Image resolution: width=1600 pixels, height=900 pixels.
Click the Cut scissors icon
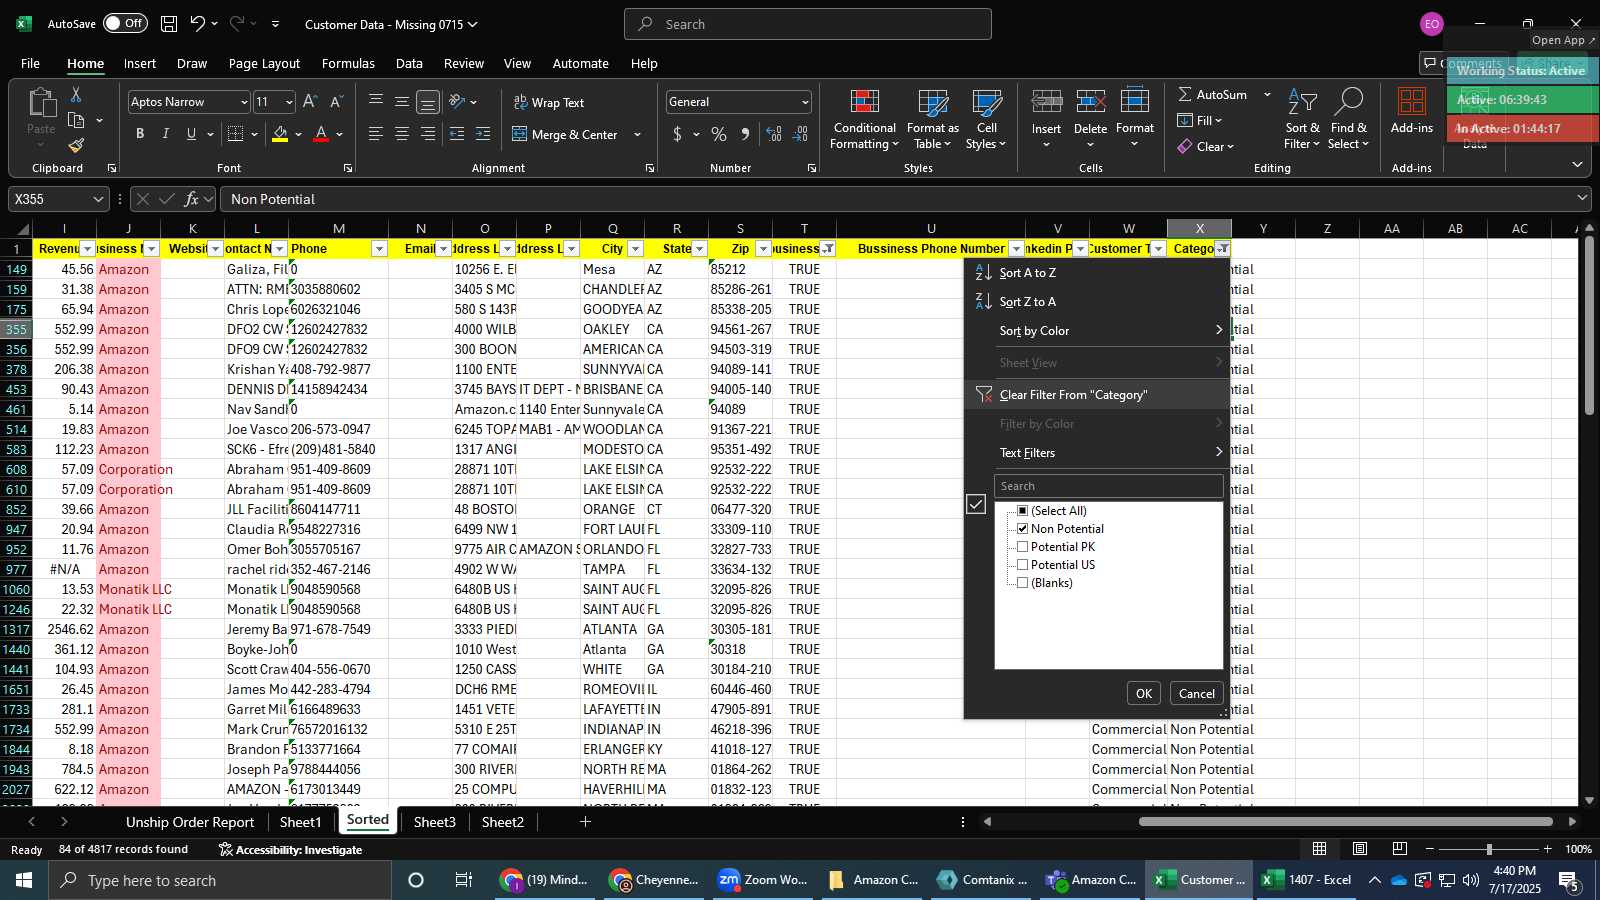point(75,94)
